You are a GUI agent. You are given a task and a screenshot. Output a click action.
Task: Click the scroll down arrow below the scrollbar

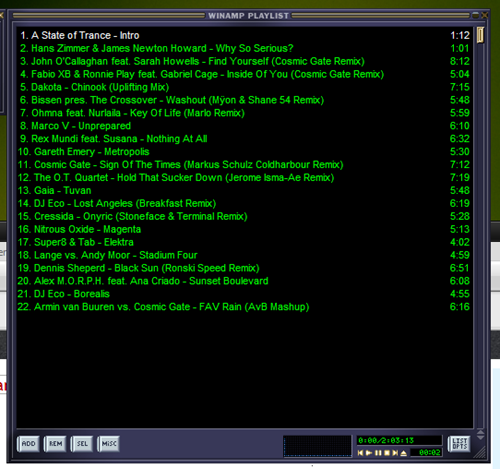pyautogui.click(x=480, y=437)
